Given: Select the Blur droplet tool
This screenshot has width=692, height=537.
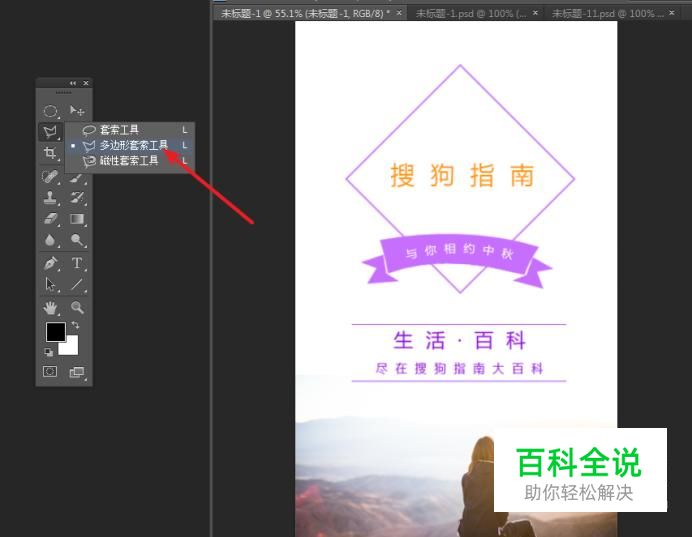Looking at the screenshot, I should [x=50, y=240].
